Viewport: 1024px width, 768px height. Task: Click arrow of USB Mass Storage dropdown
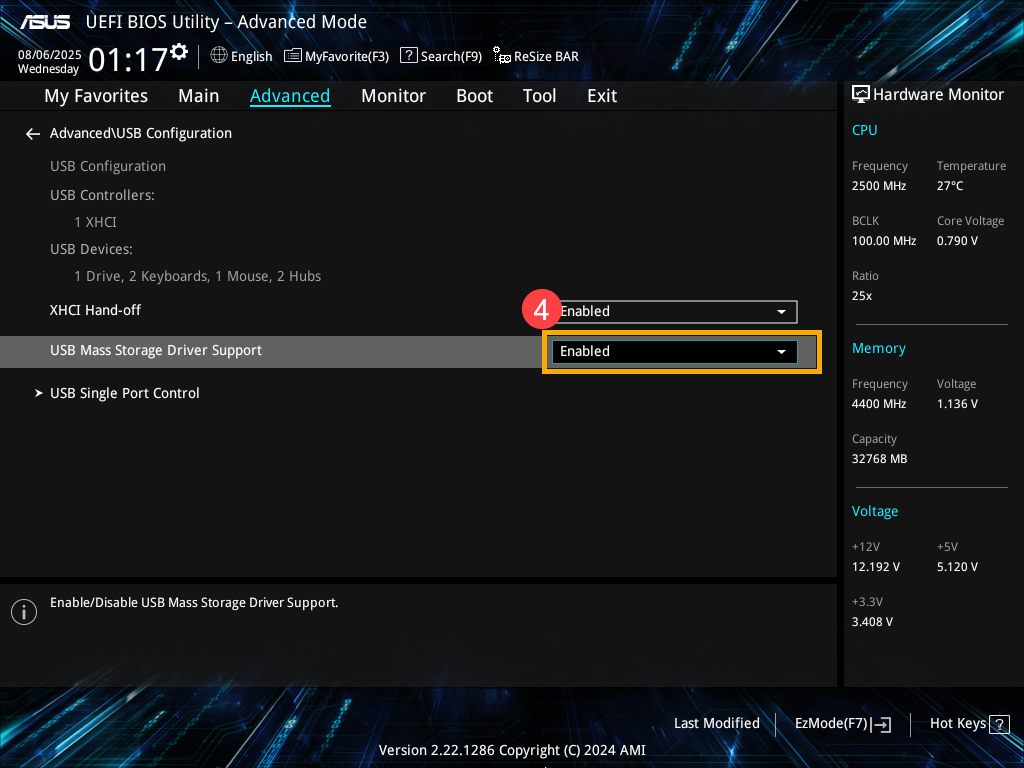pyautogui.click(x=781, y=352)
